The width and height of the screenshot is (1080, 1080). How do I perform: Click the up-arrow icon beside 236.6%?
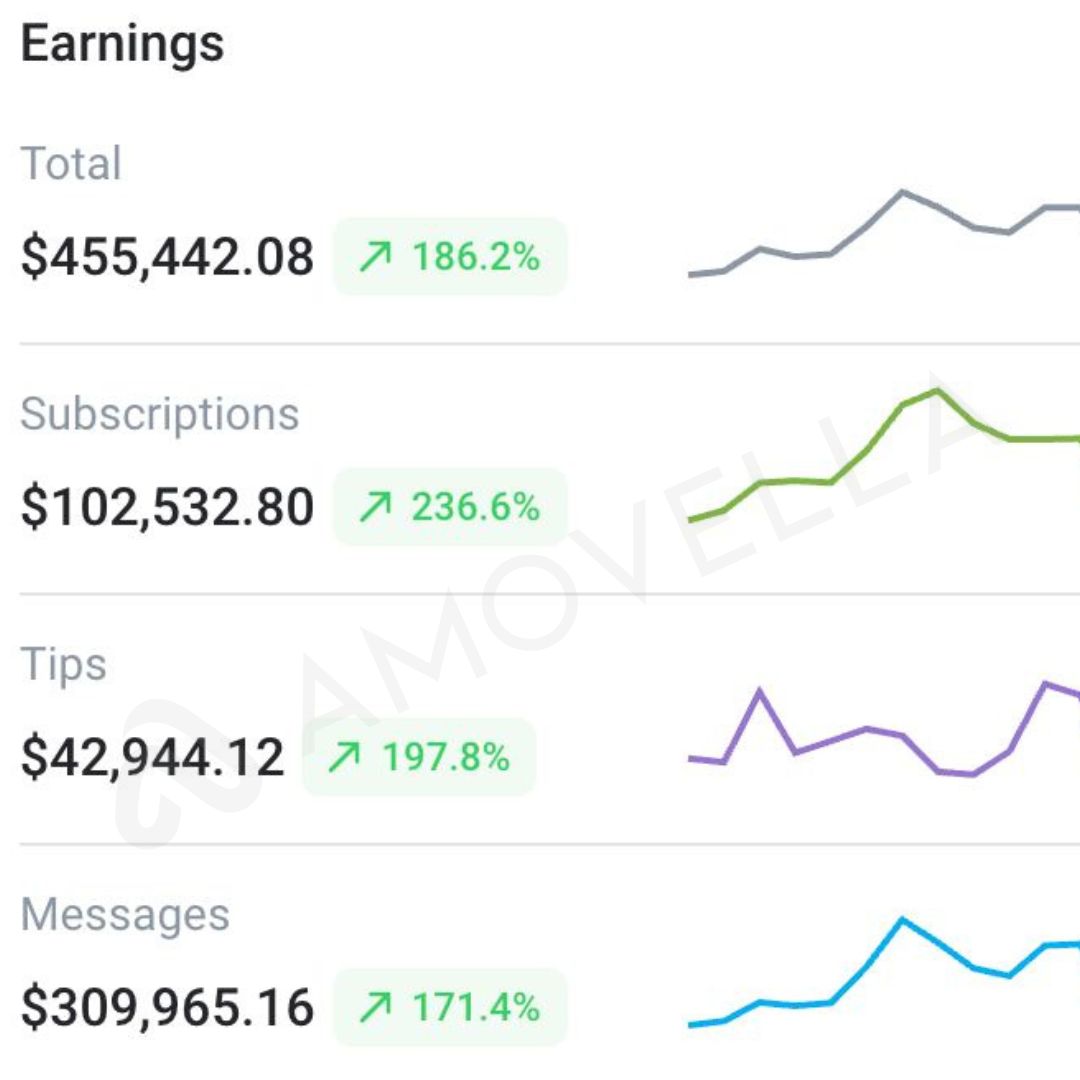(376, 508)
